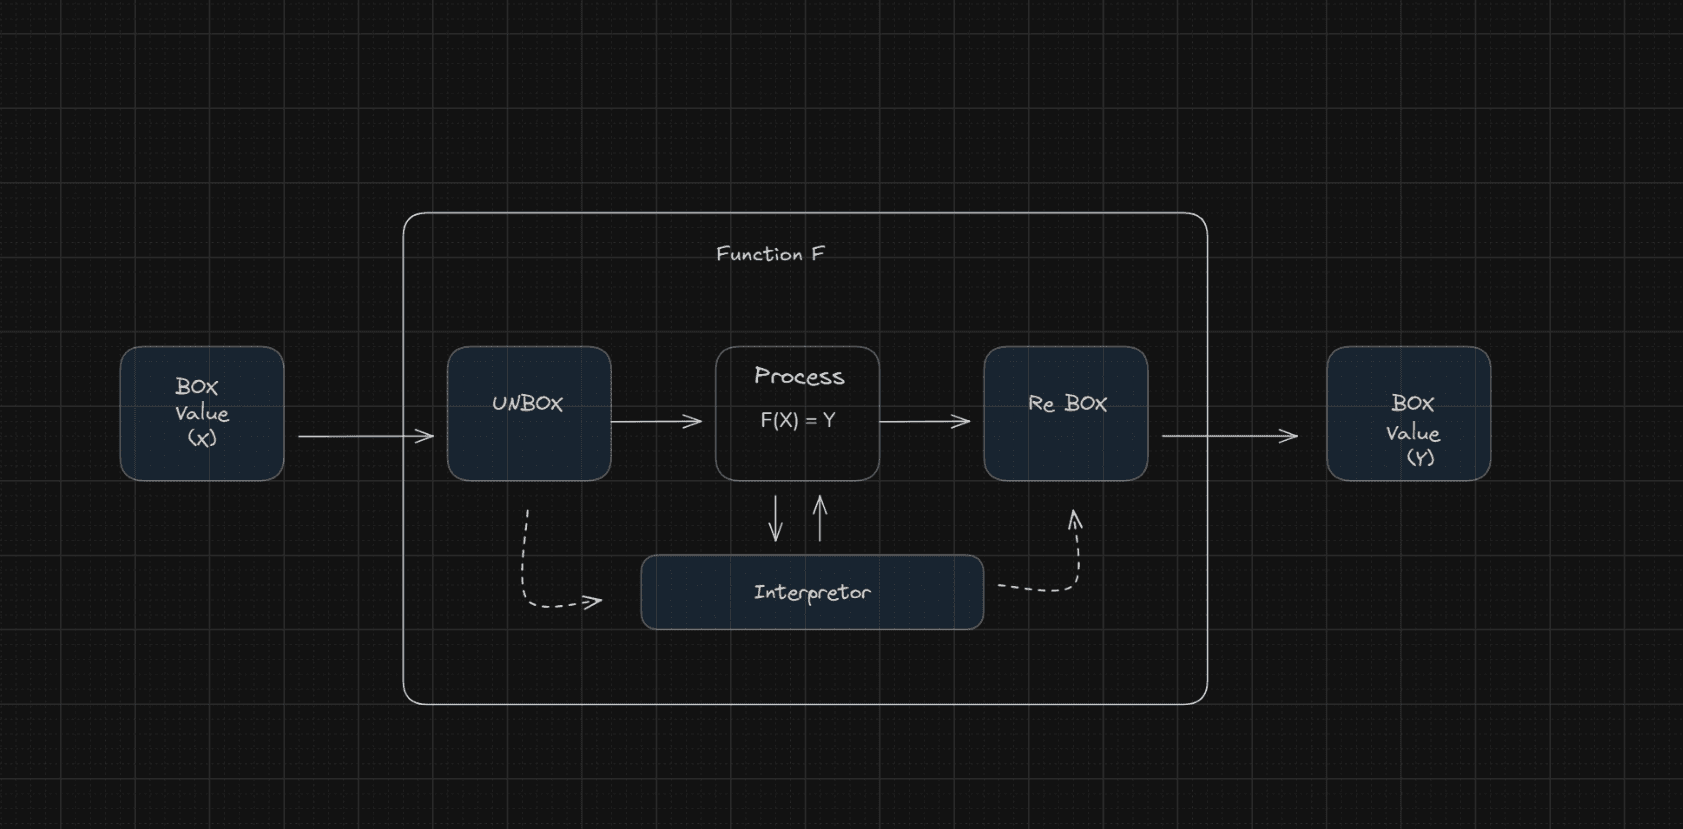Click the arrowhead pointing at BOX Value (Y)
The image size is (1683, 829).
[1290, 435]
